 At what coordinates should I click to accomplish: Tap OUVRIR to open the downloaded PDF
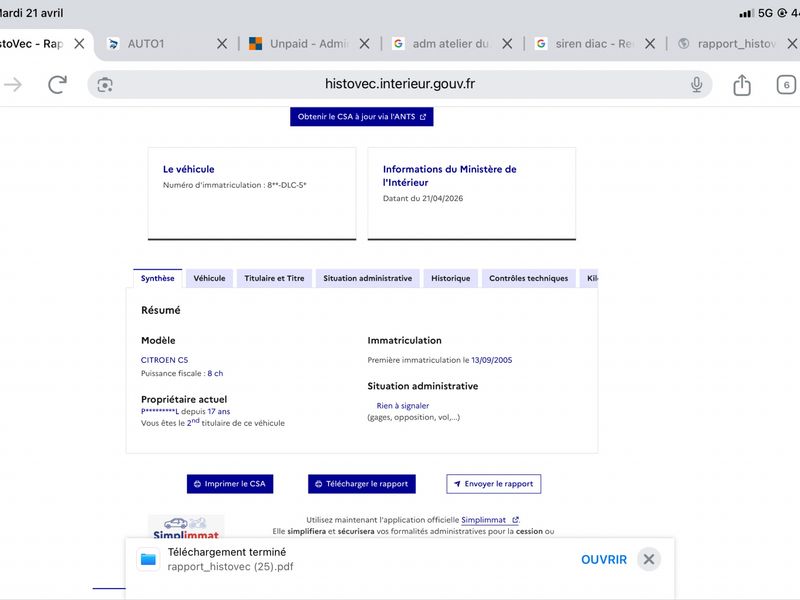click(x=604, y=559)
